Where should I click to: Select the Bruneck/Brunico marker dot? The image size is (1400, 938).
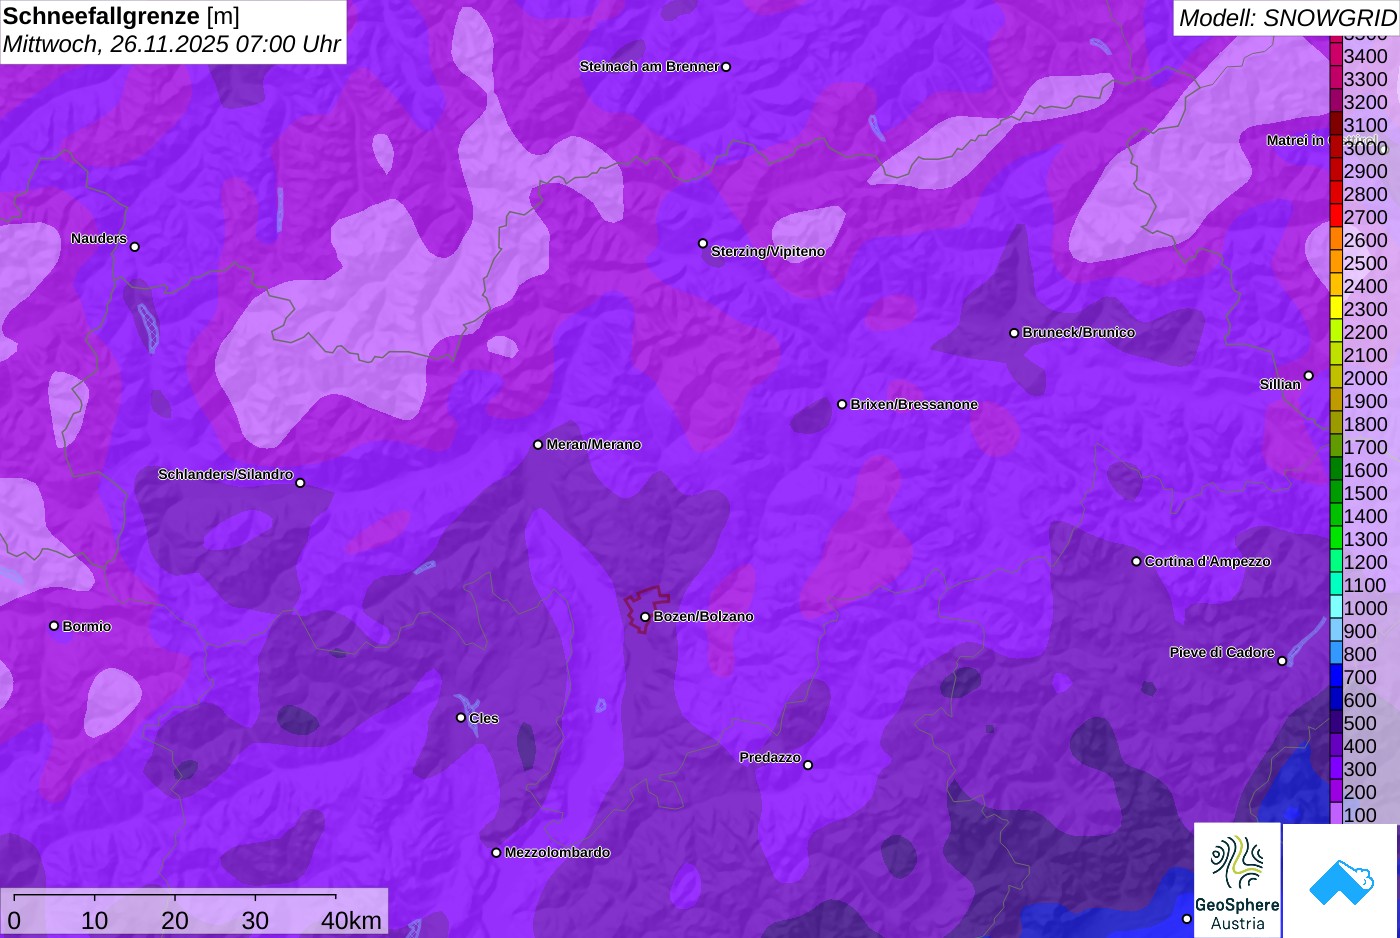click(x=1014, y=333)
